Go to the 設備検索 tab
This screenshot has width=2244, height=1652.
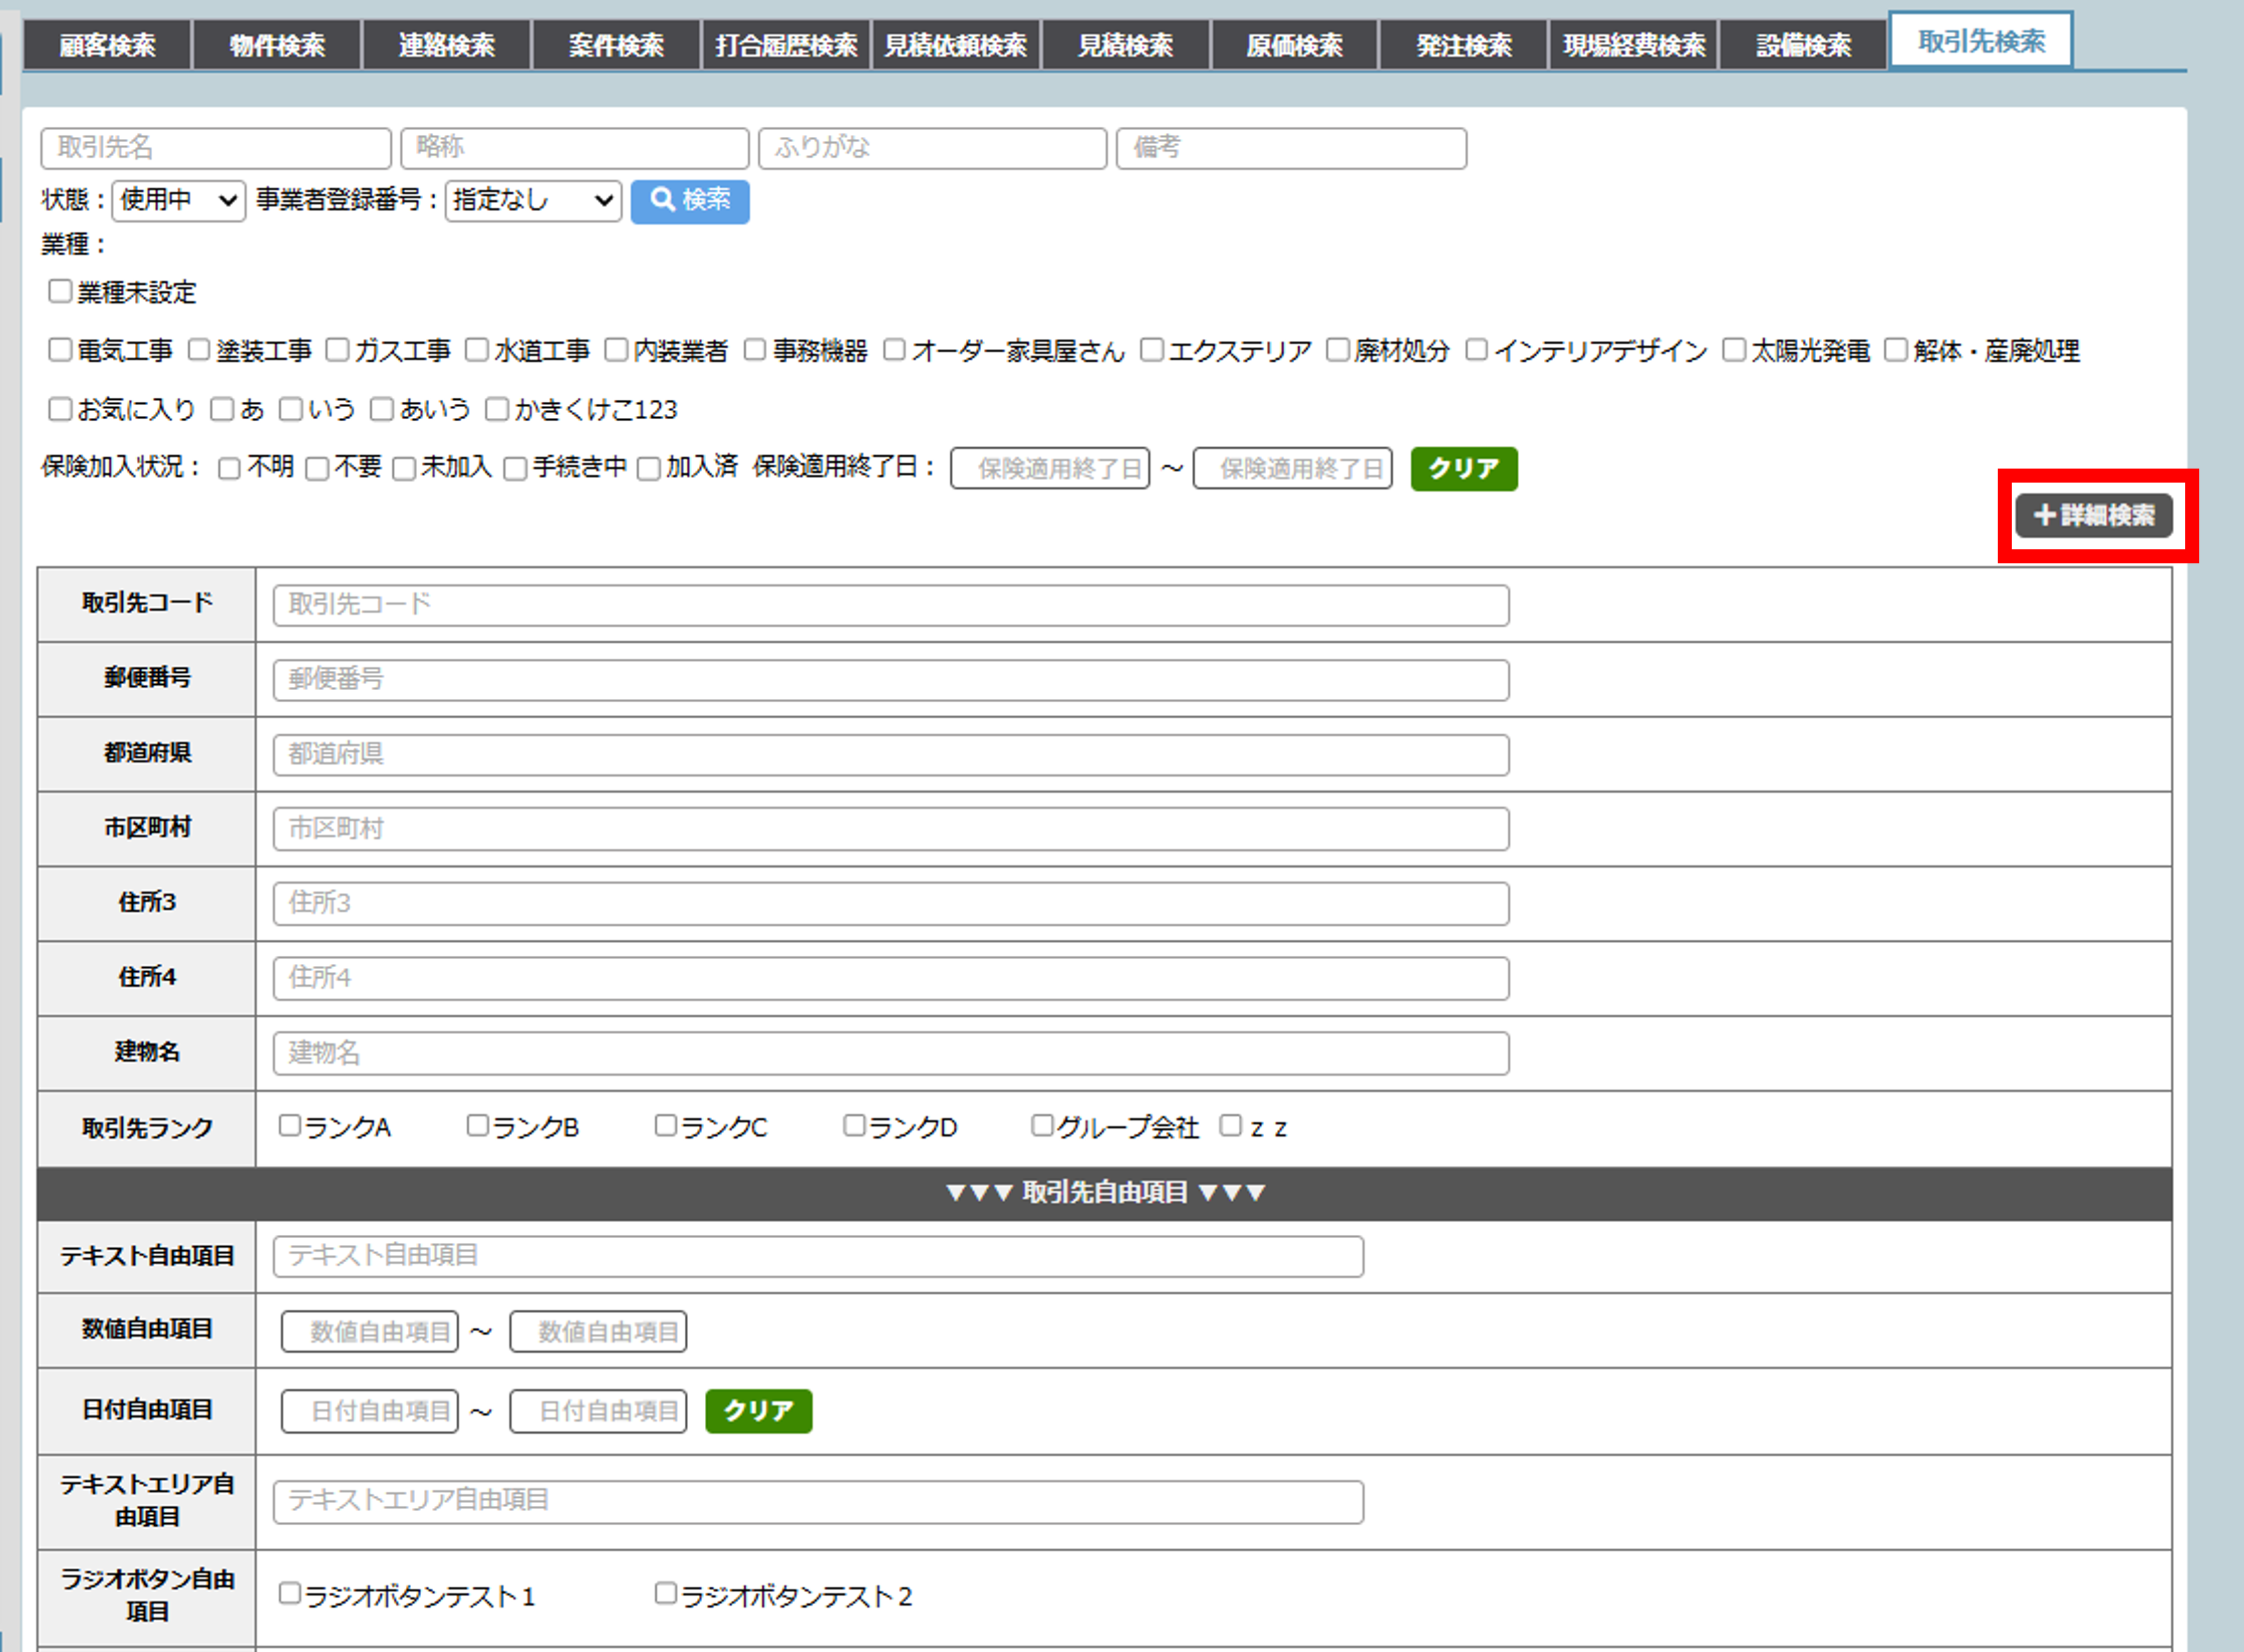click(1803, 46)
